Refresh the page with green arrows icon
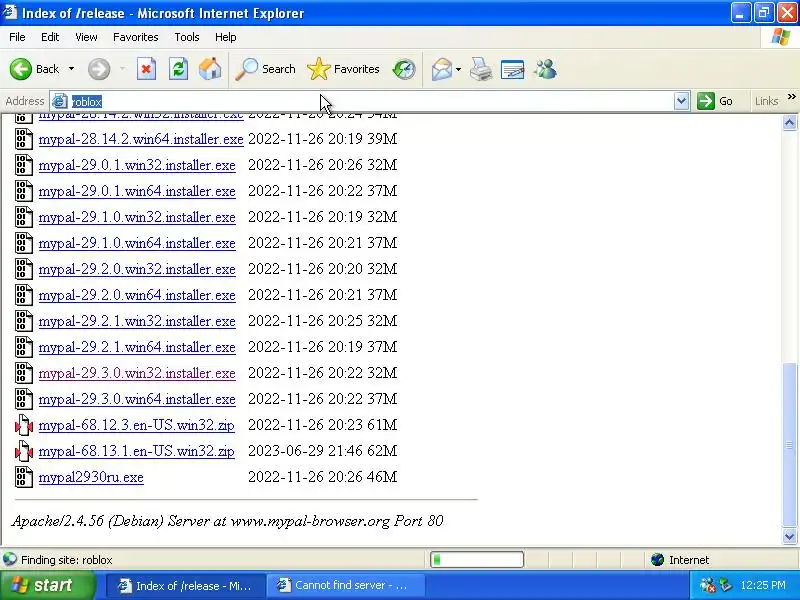 click(179, 69)
